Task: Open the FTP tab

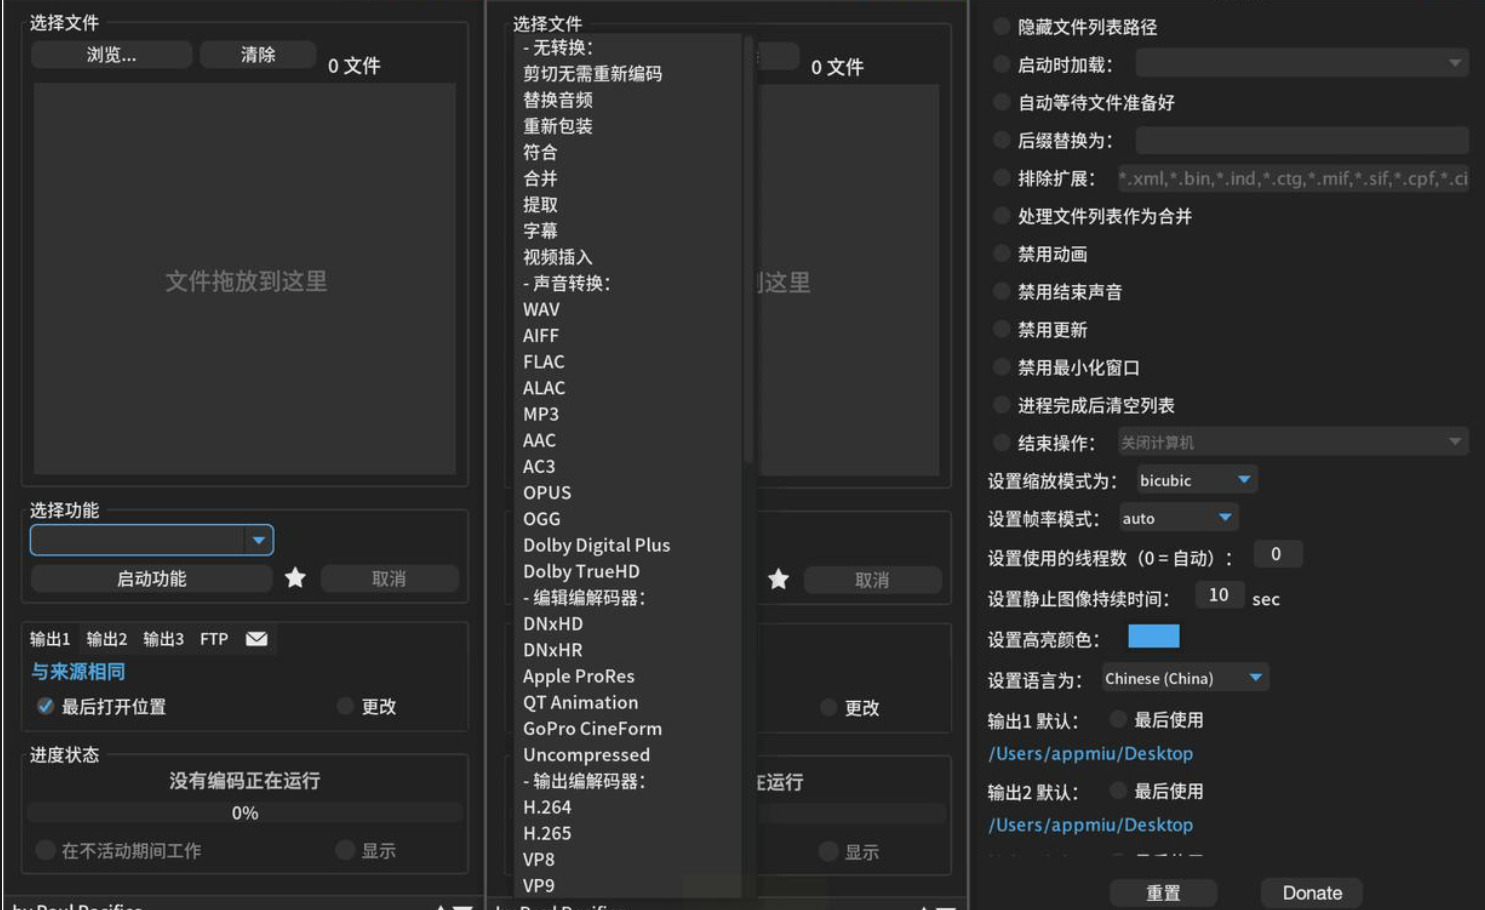Action: 214,638
